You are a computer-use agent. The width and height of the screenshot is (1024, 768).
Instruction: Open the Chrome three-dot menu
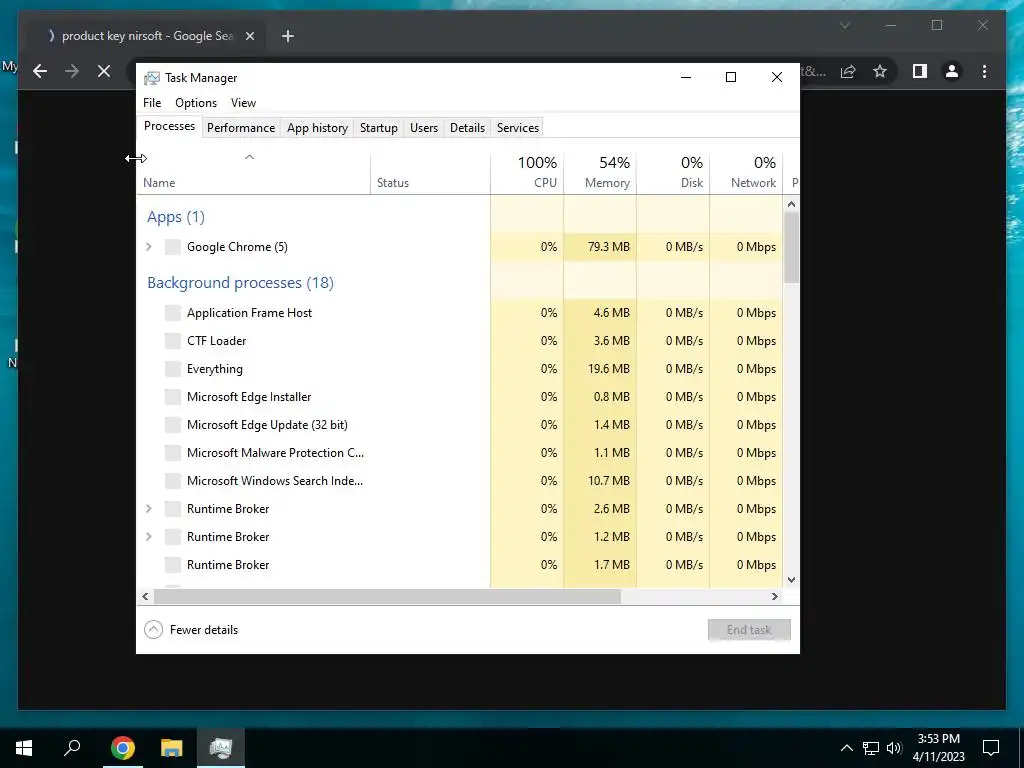click(x=984, y=71)
